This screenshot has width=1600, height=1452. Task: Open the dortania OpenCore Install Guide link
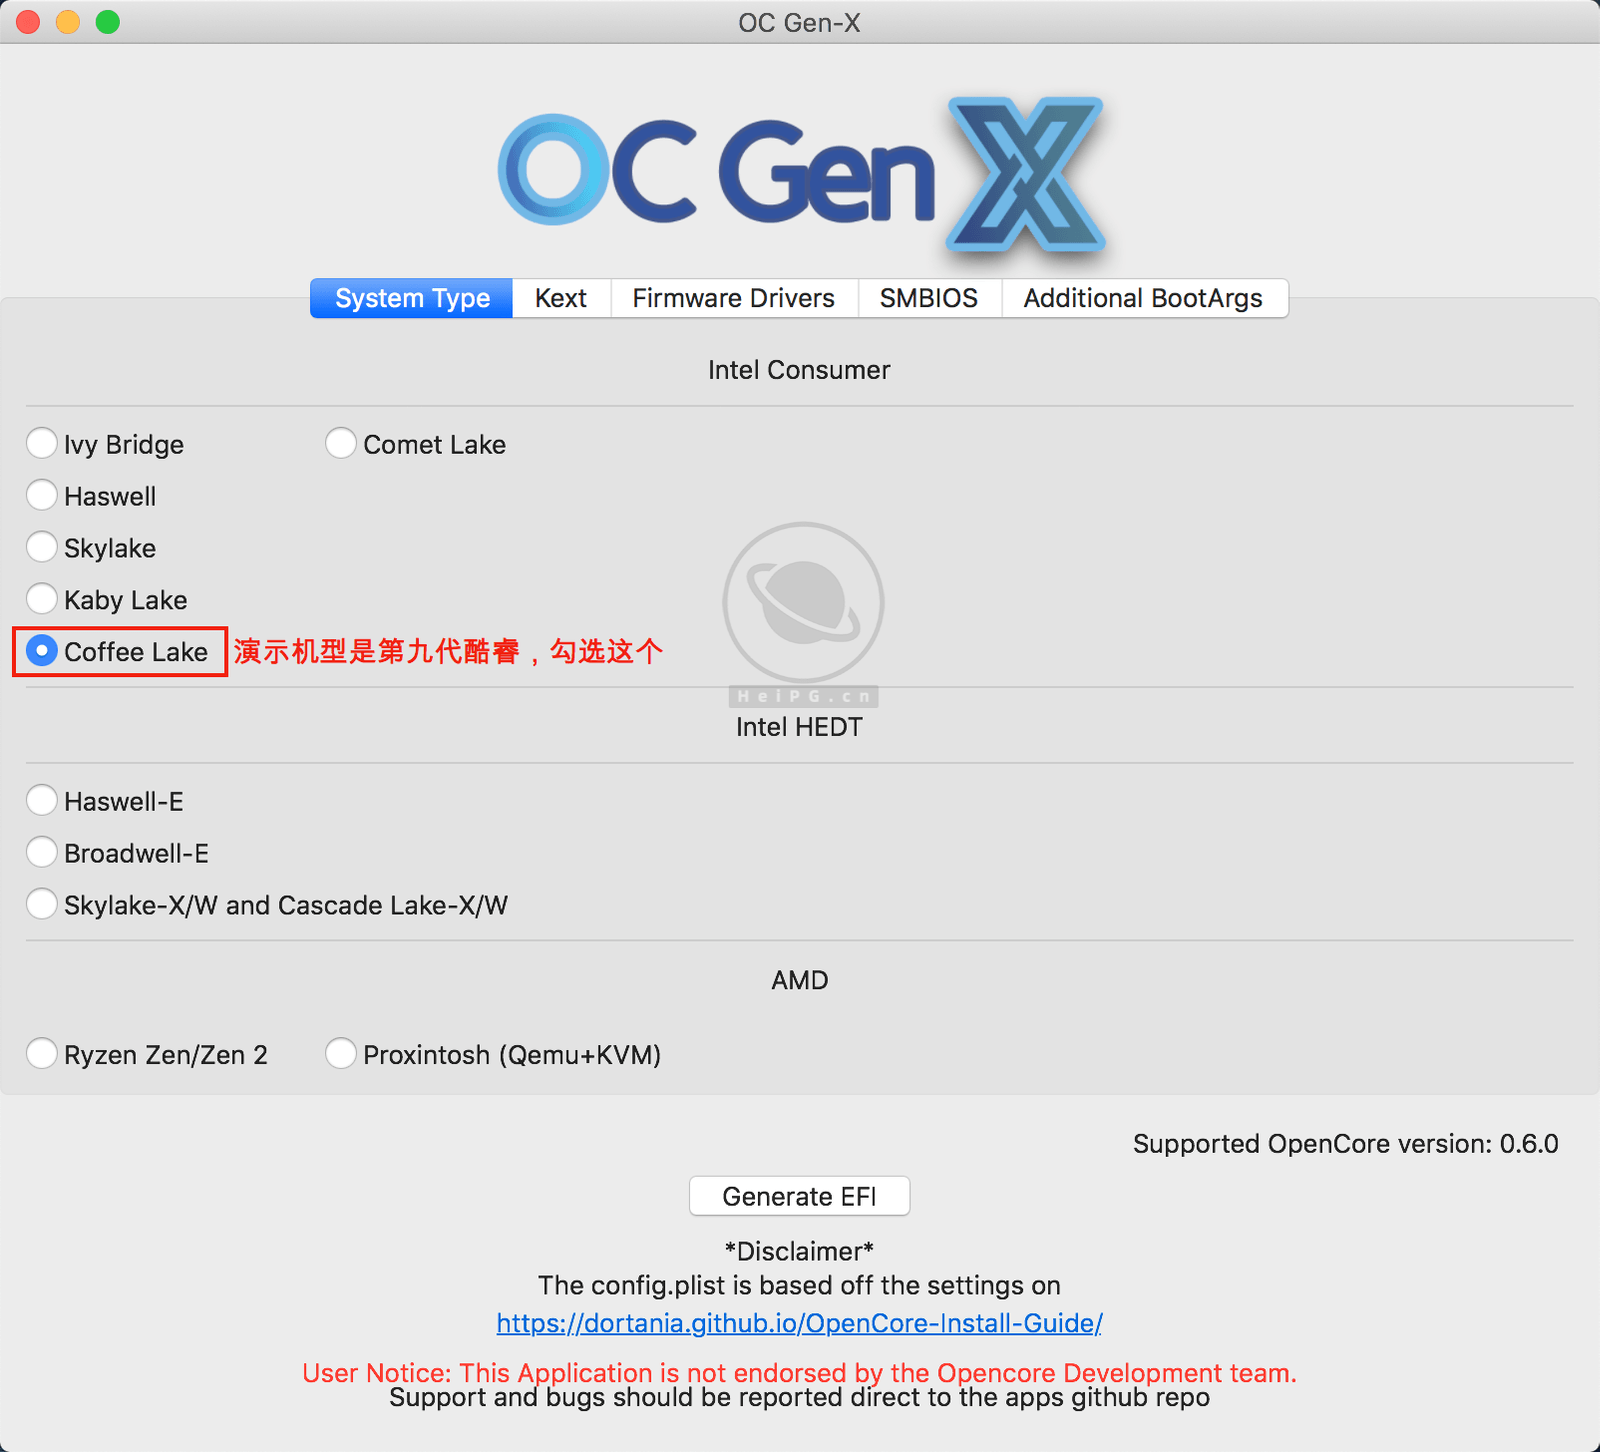point(799,1323)
